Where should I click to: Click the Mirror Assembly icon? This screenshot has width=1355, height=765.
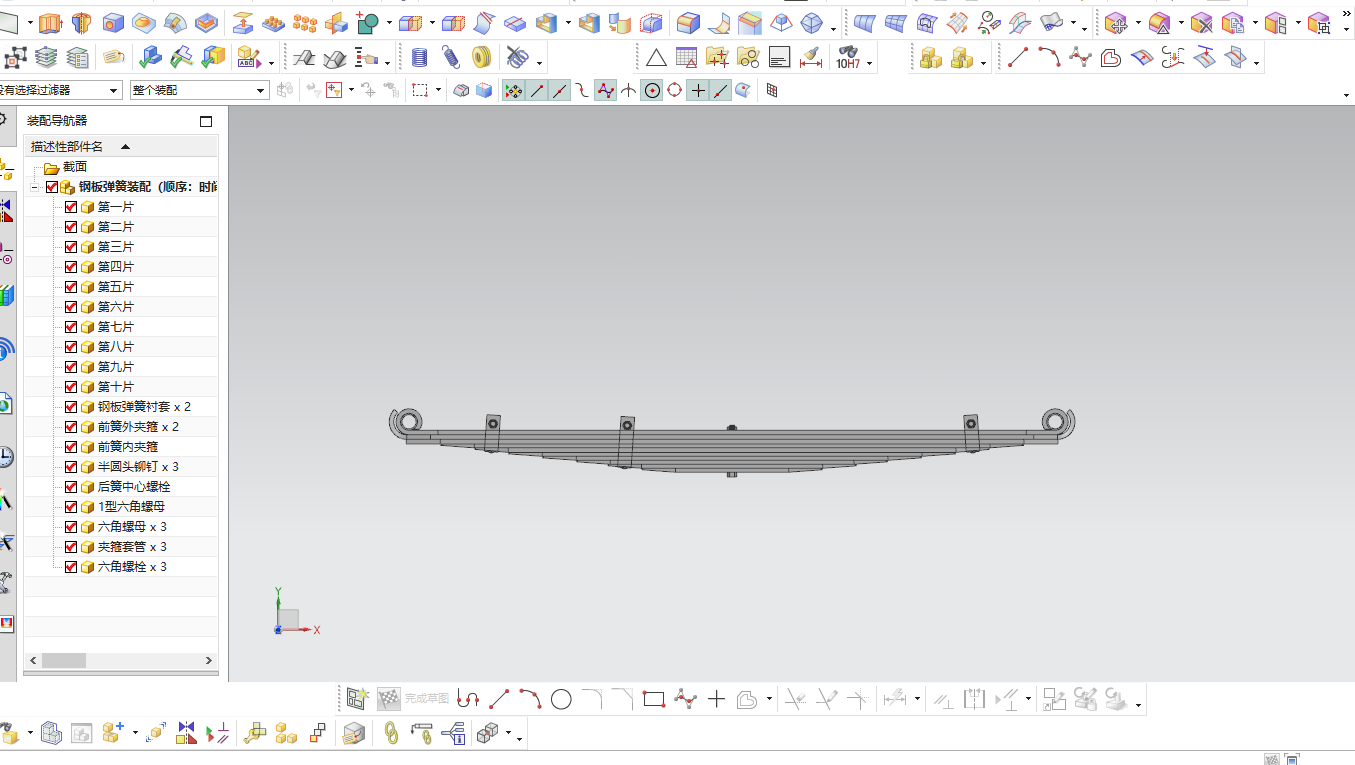(187, 733)
